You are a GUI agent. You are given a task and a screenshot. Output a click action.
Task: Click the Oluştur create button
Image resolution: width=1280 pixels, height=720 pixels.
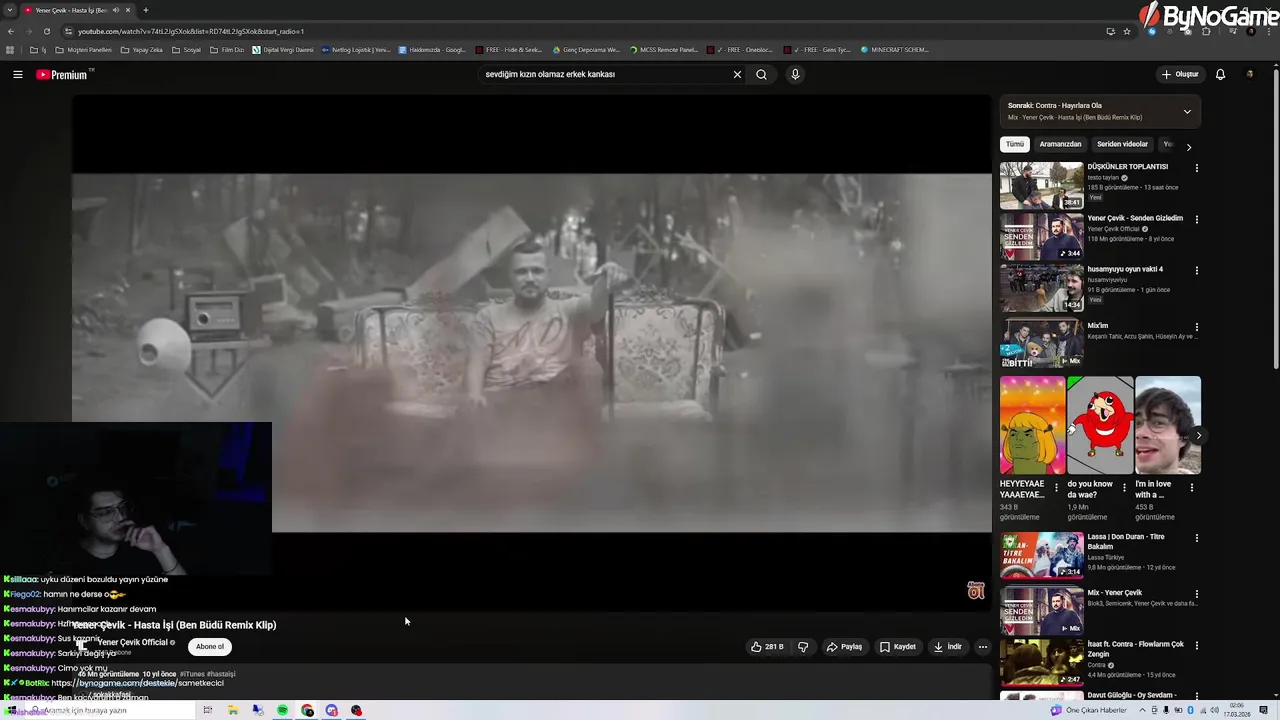[x=1180, y=74]
